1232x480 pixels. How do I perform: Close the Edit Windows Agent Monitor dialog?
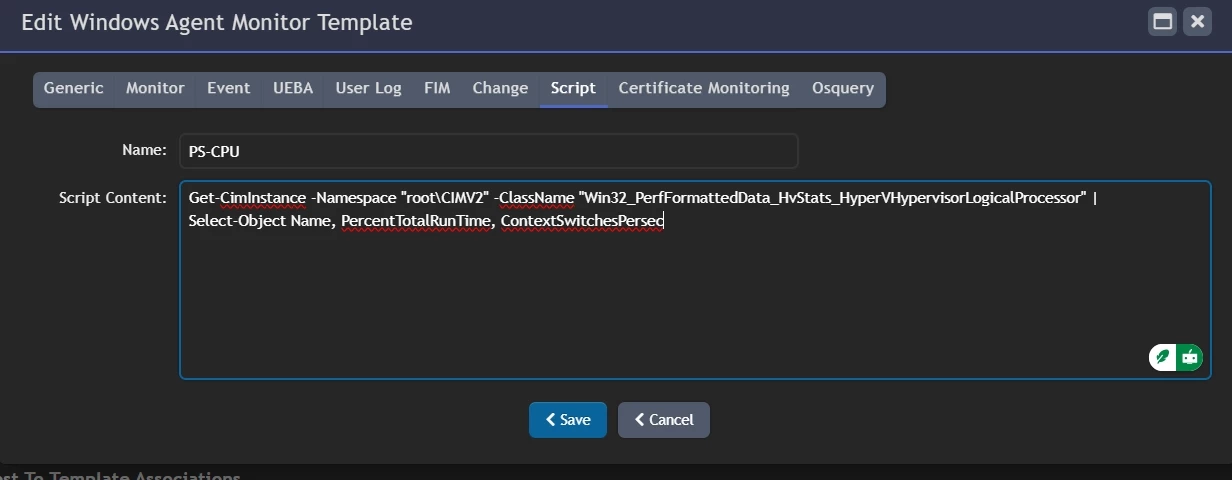click(1196, 22)
